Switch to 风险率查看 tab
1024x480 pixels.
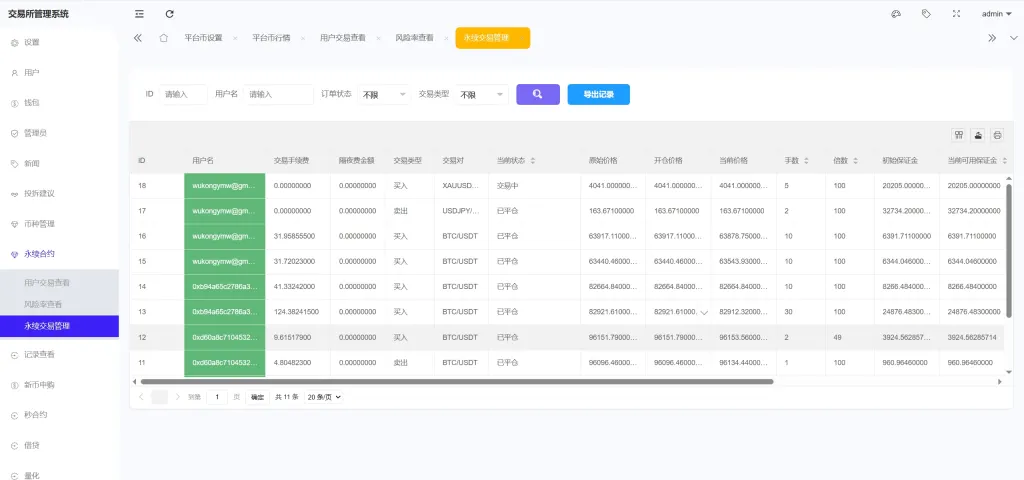click(414, 38)
